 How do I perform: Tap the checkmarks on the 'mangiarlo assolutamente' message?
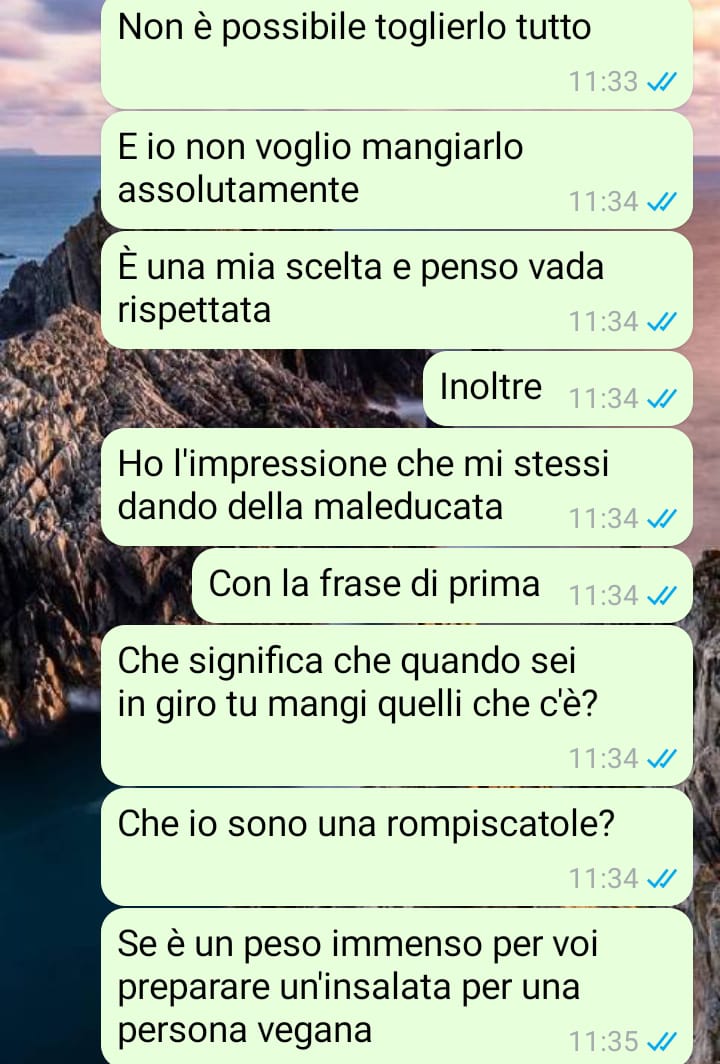pyautogui.click(x=662, y=202)
